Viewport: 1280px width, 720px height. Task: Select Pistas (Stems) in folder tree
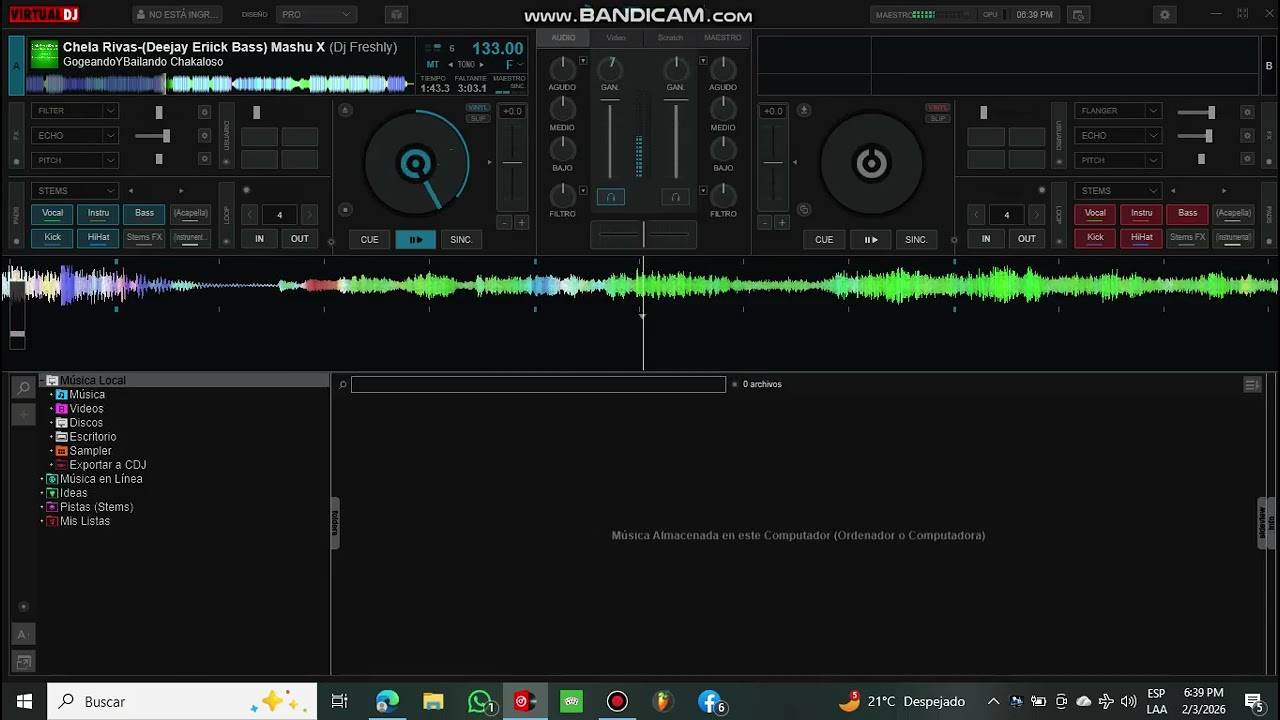96,507
